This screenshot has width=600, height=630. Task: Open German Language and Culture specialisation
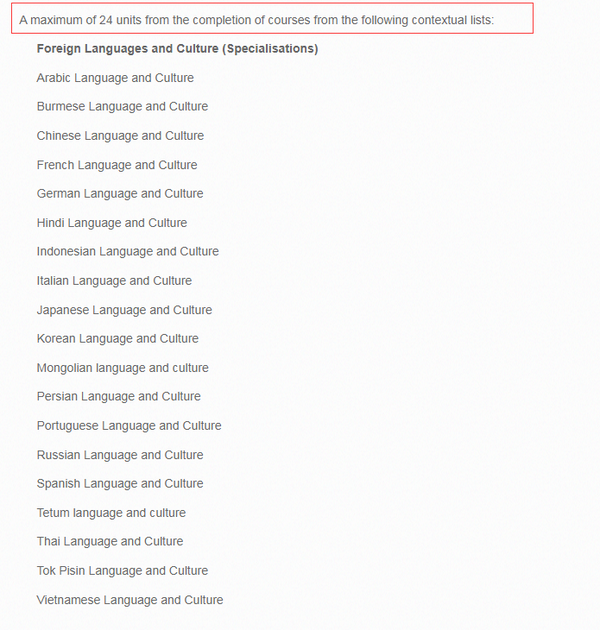click(120, 194)
